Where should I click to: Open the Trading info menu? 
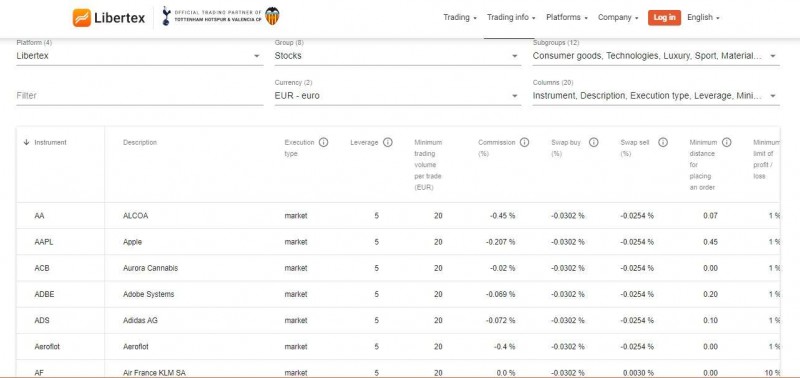point(511,17)
